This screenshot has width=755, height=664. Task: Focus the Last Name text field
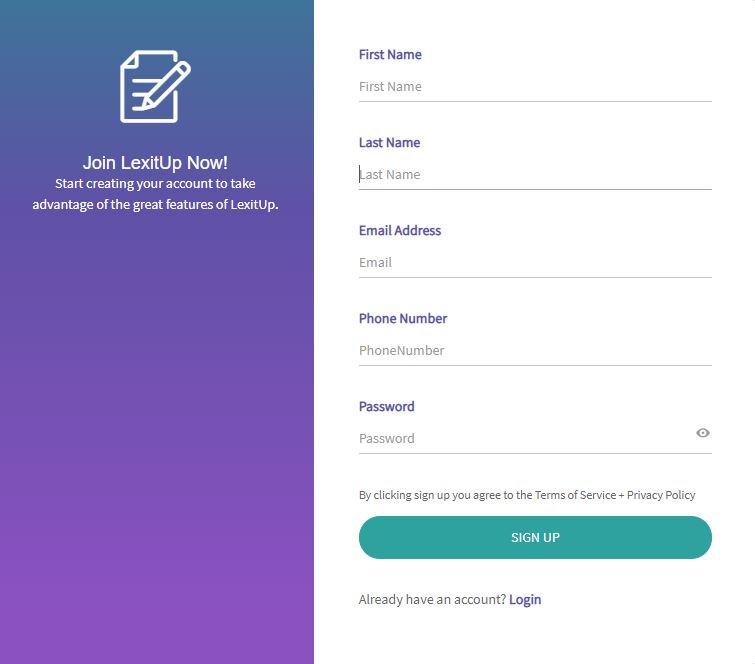point(535,175)
